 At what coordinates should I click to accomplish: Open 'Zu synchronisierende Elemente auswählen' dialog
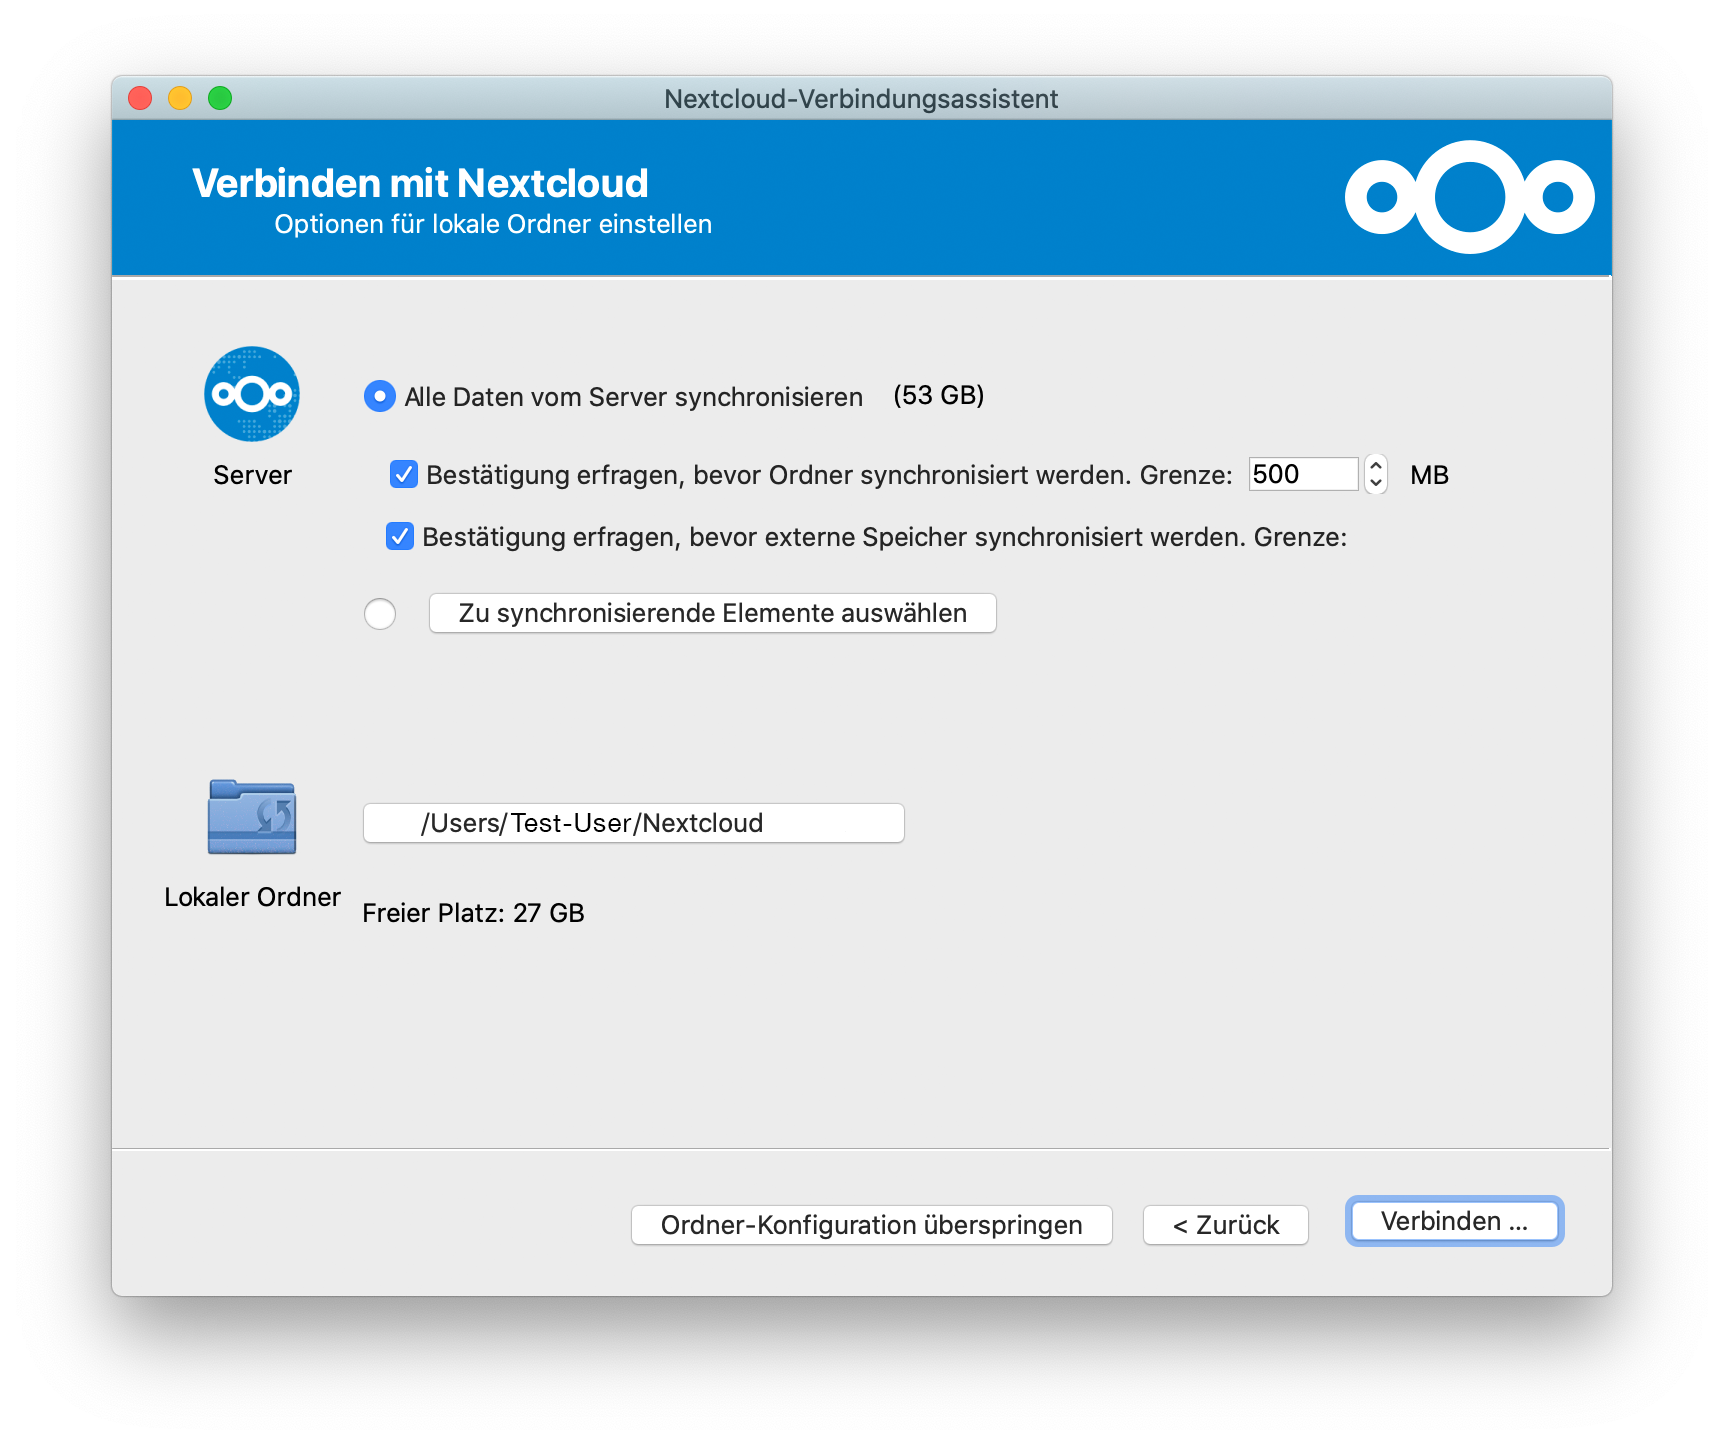(x=712, y=614)
